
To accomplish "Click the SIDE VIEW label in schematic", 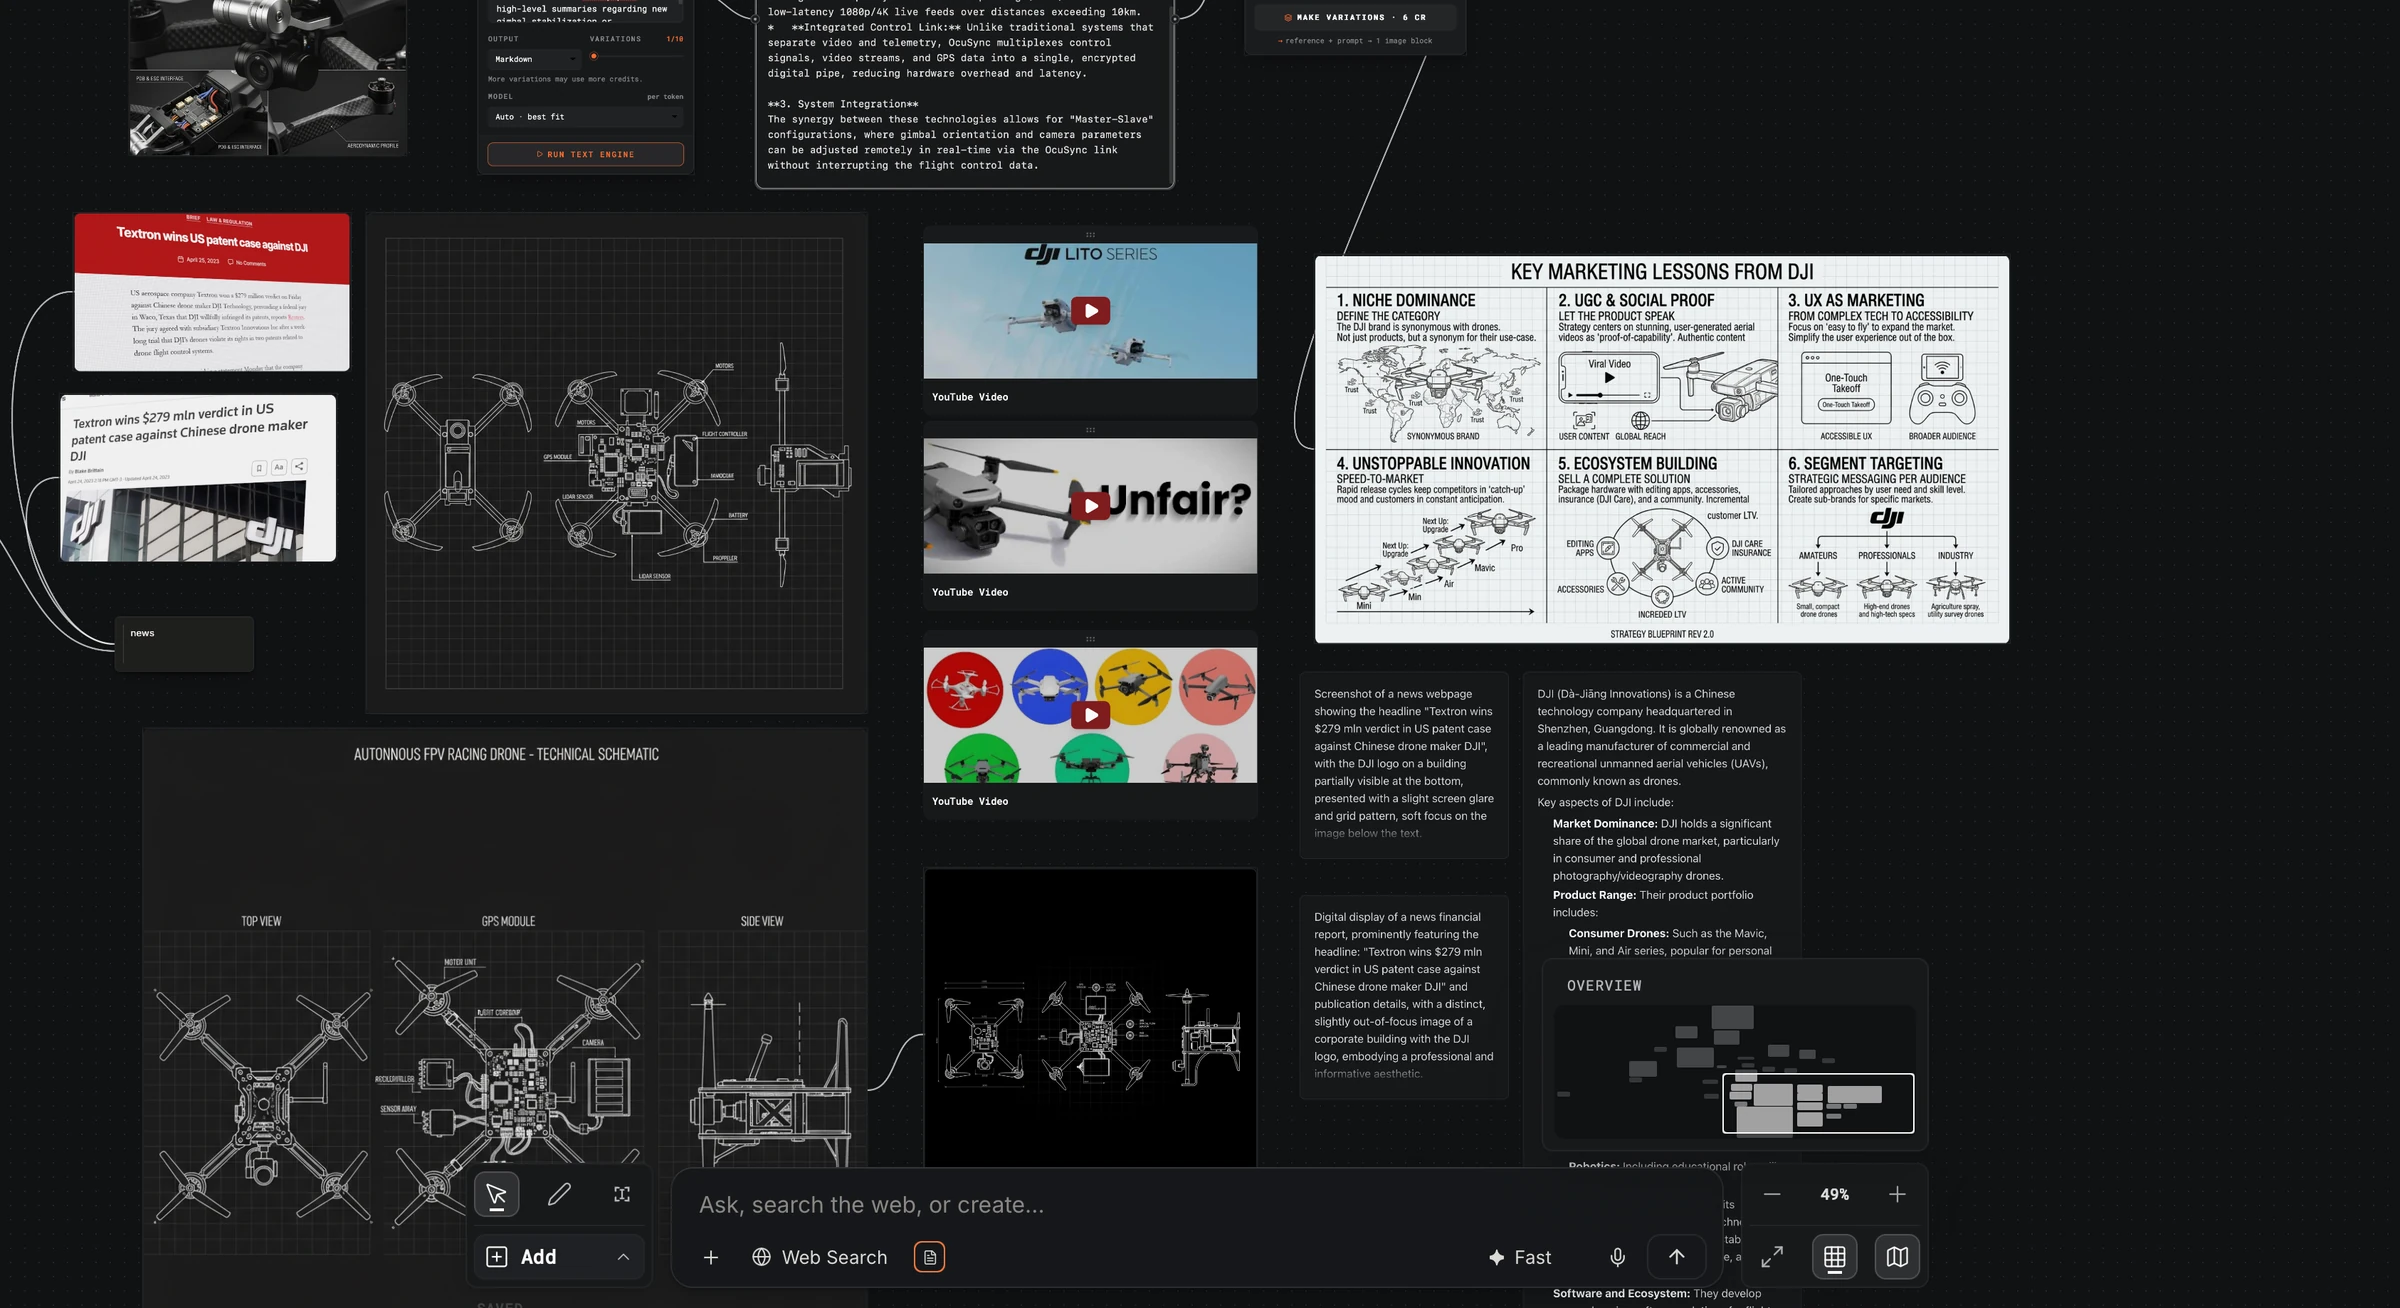I will pos(762,921).
